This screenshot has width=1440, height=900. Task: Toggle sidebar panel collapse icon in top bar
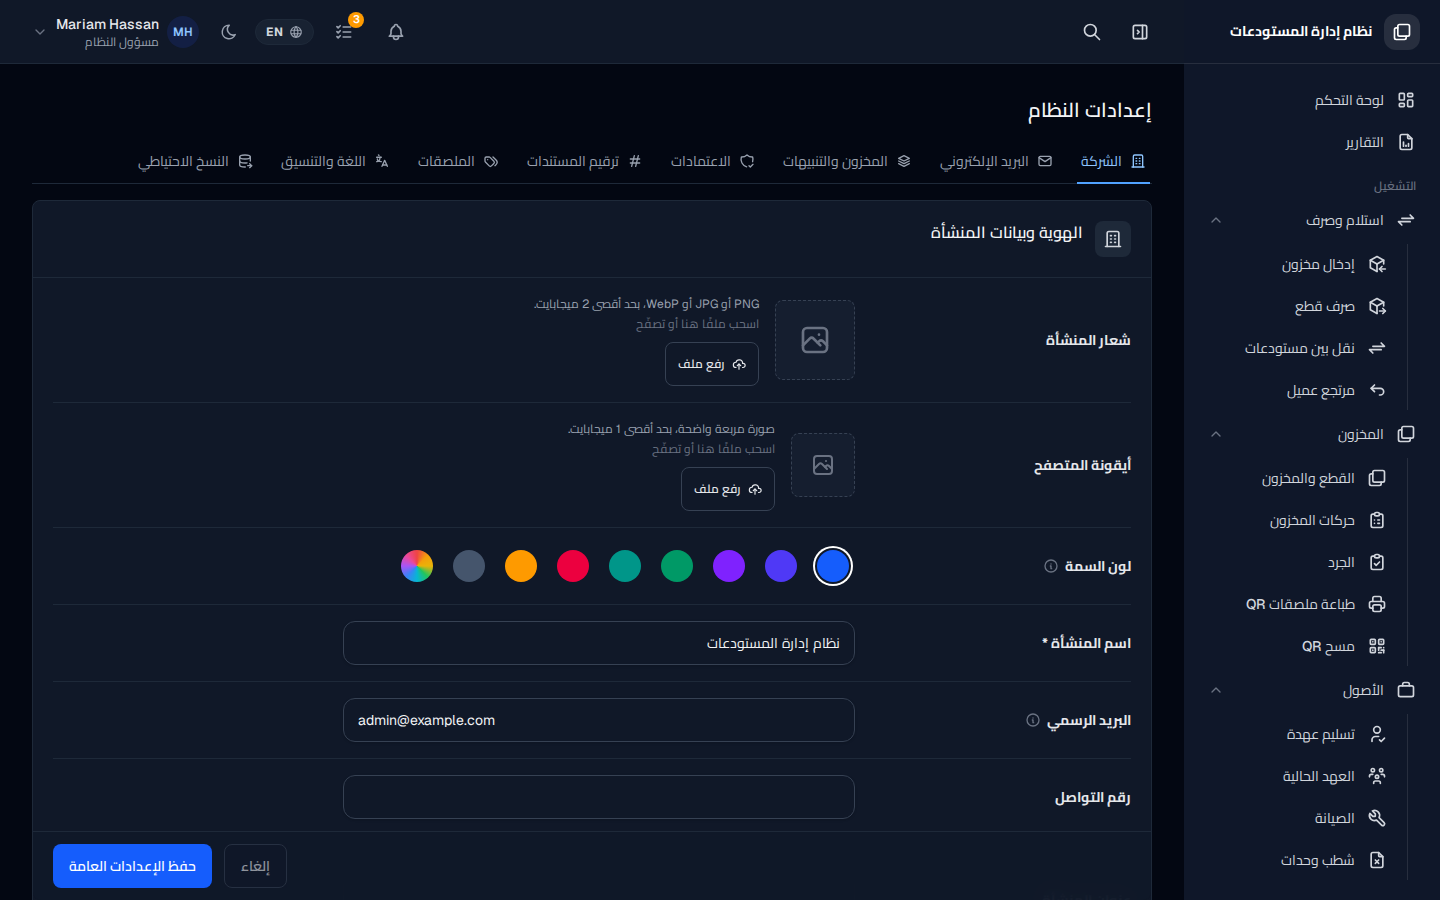click(1140, 32)
